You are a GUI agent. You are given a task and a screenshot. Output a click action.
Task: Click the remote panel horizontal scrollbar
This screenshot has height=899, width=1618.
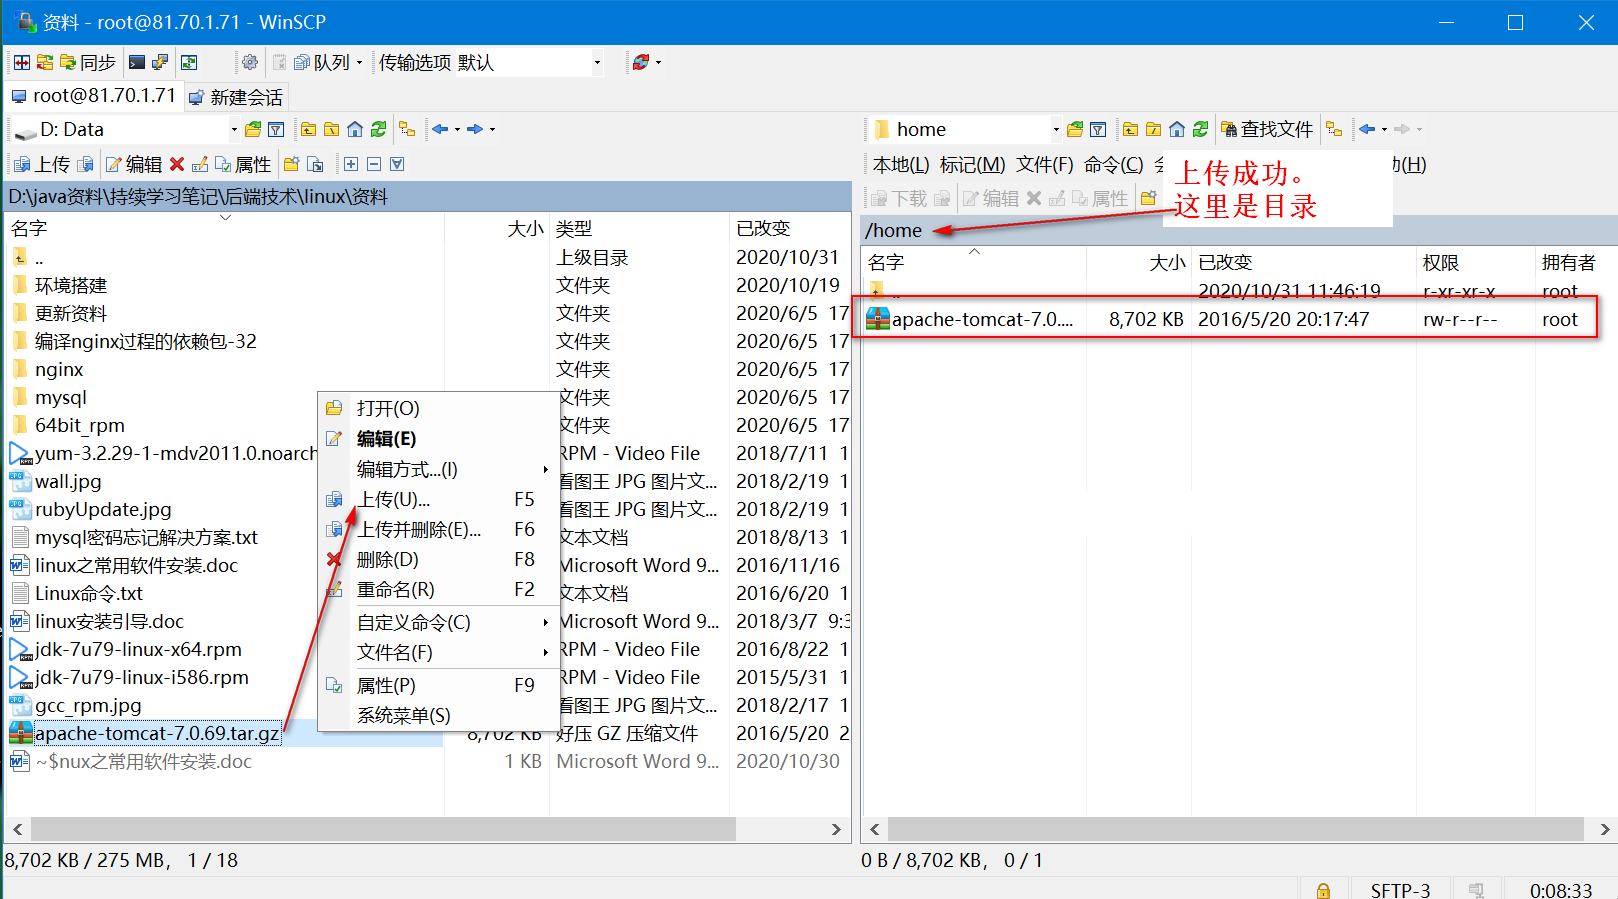[x=1235, y=829]
